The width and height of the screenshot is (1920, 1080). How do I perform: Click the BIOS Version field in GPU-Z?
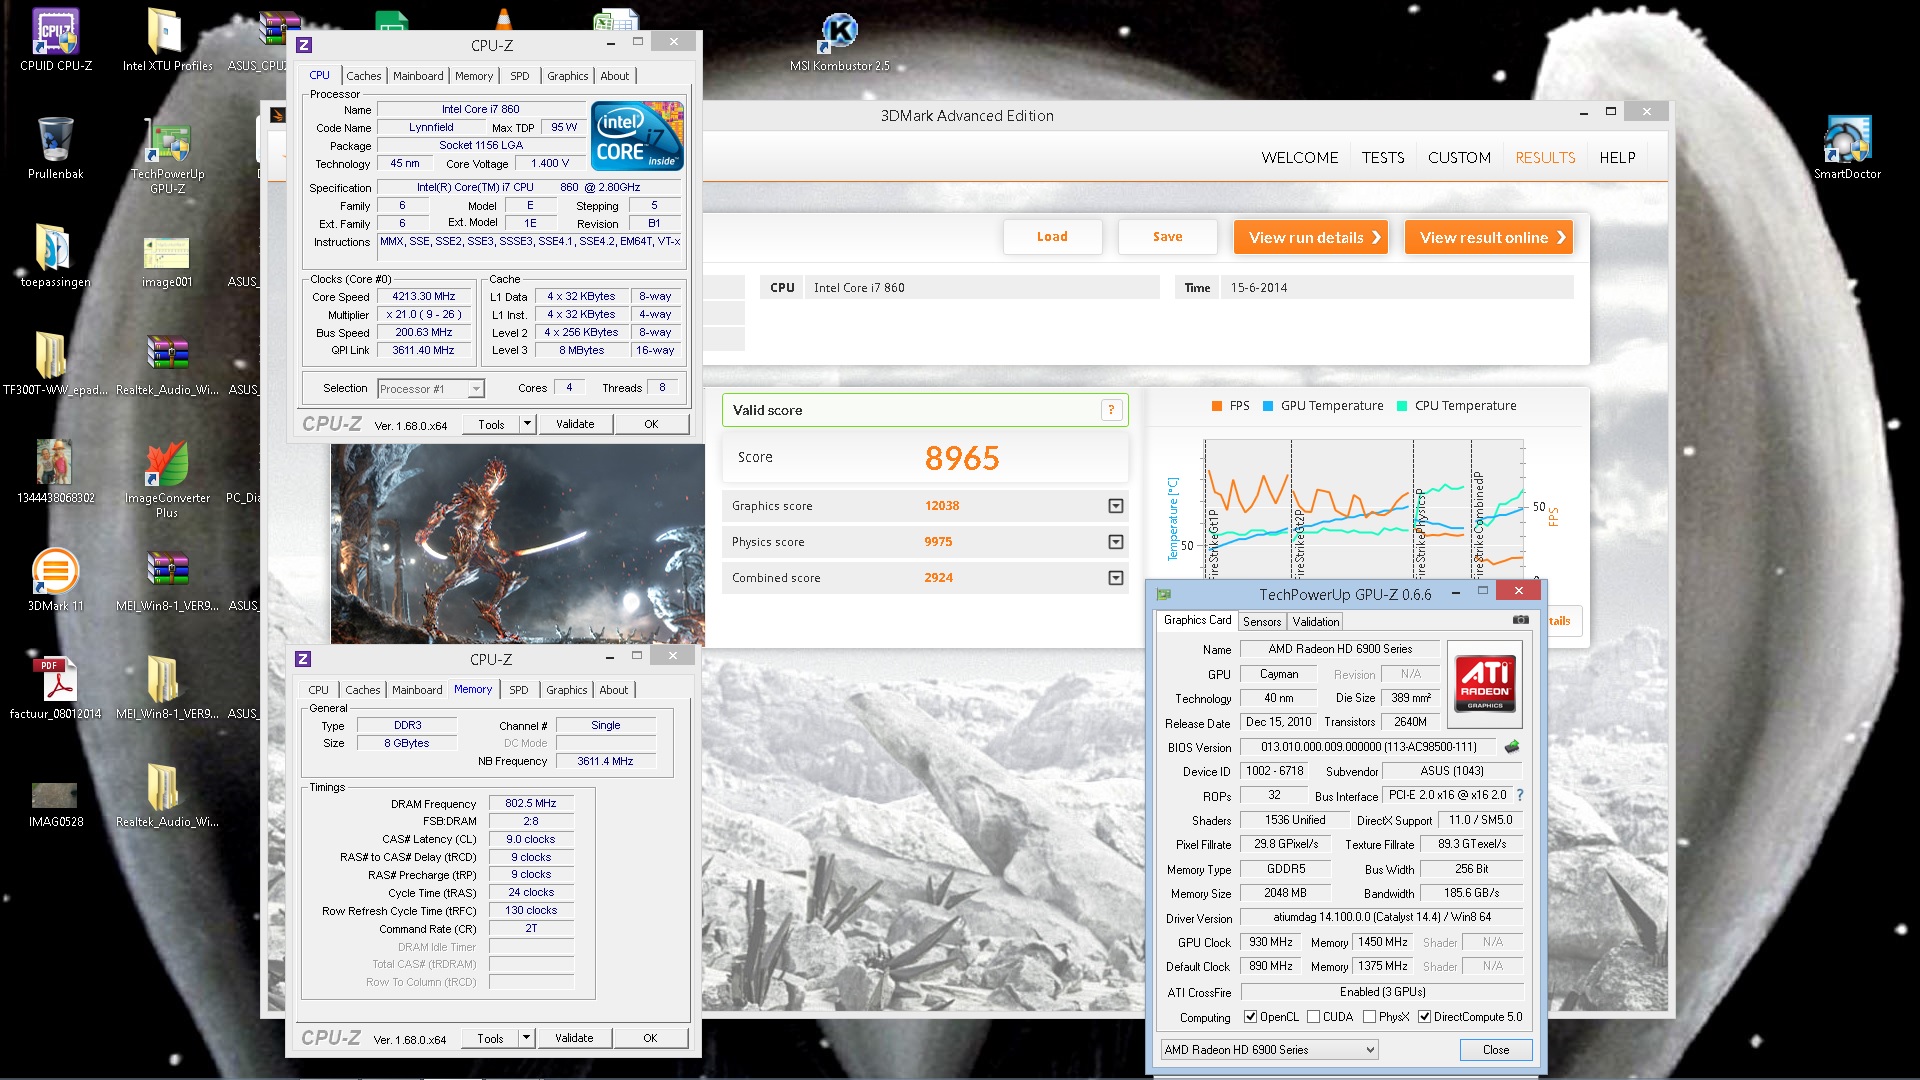click(x=1368, y=747)
